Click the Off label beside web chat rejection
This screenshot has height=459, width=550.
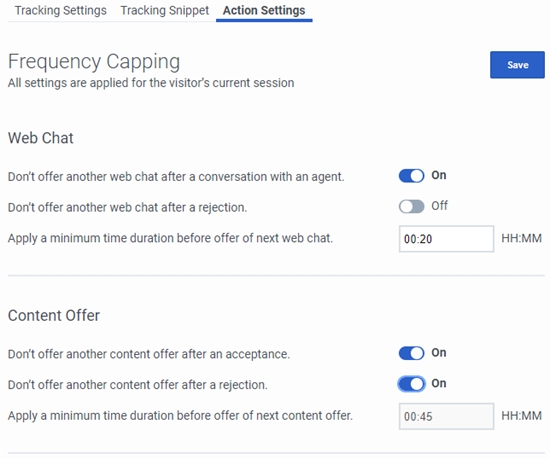click(440, 205)
